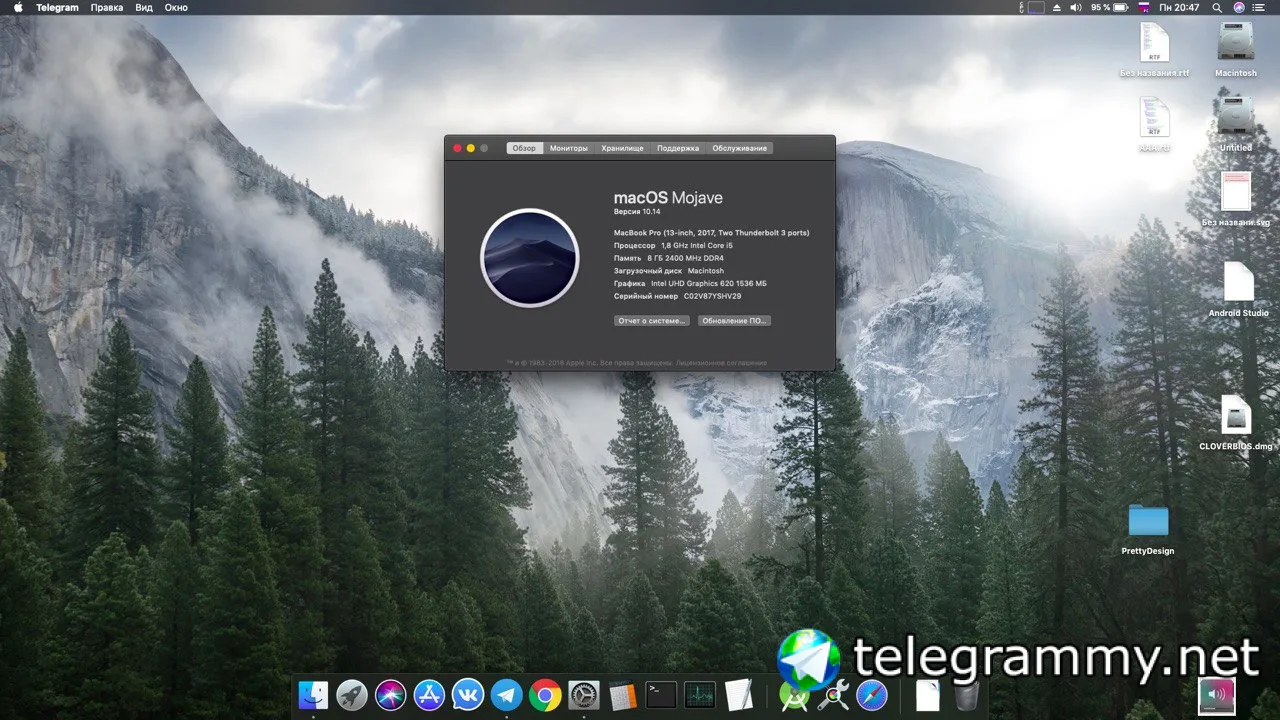Click the Обновление ПО button
The image size is (1280, 720).
[x=734, y=321]
